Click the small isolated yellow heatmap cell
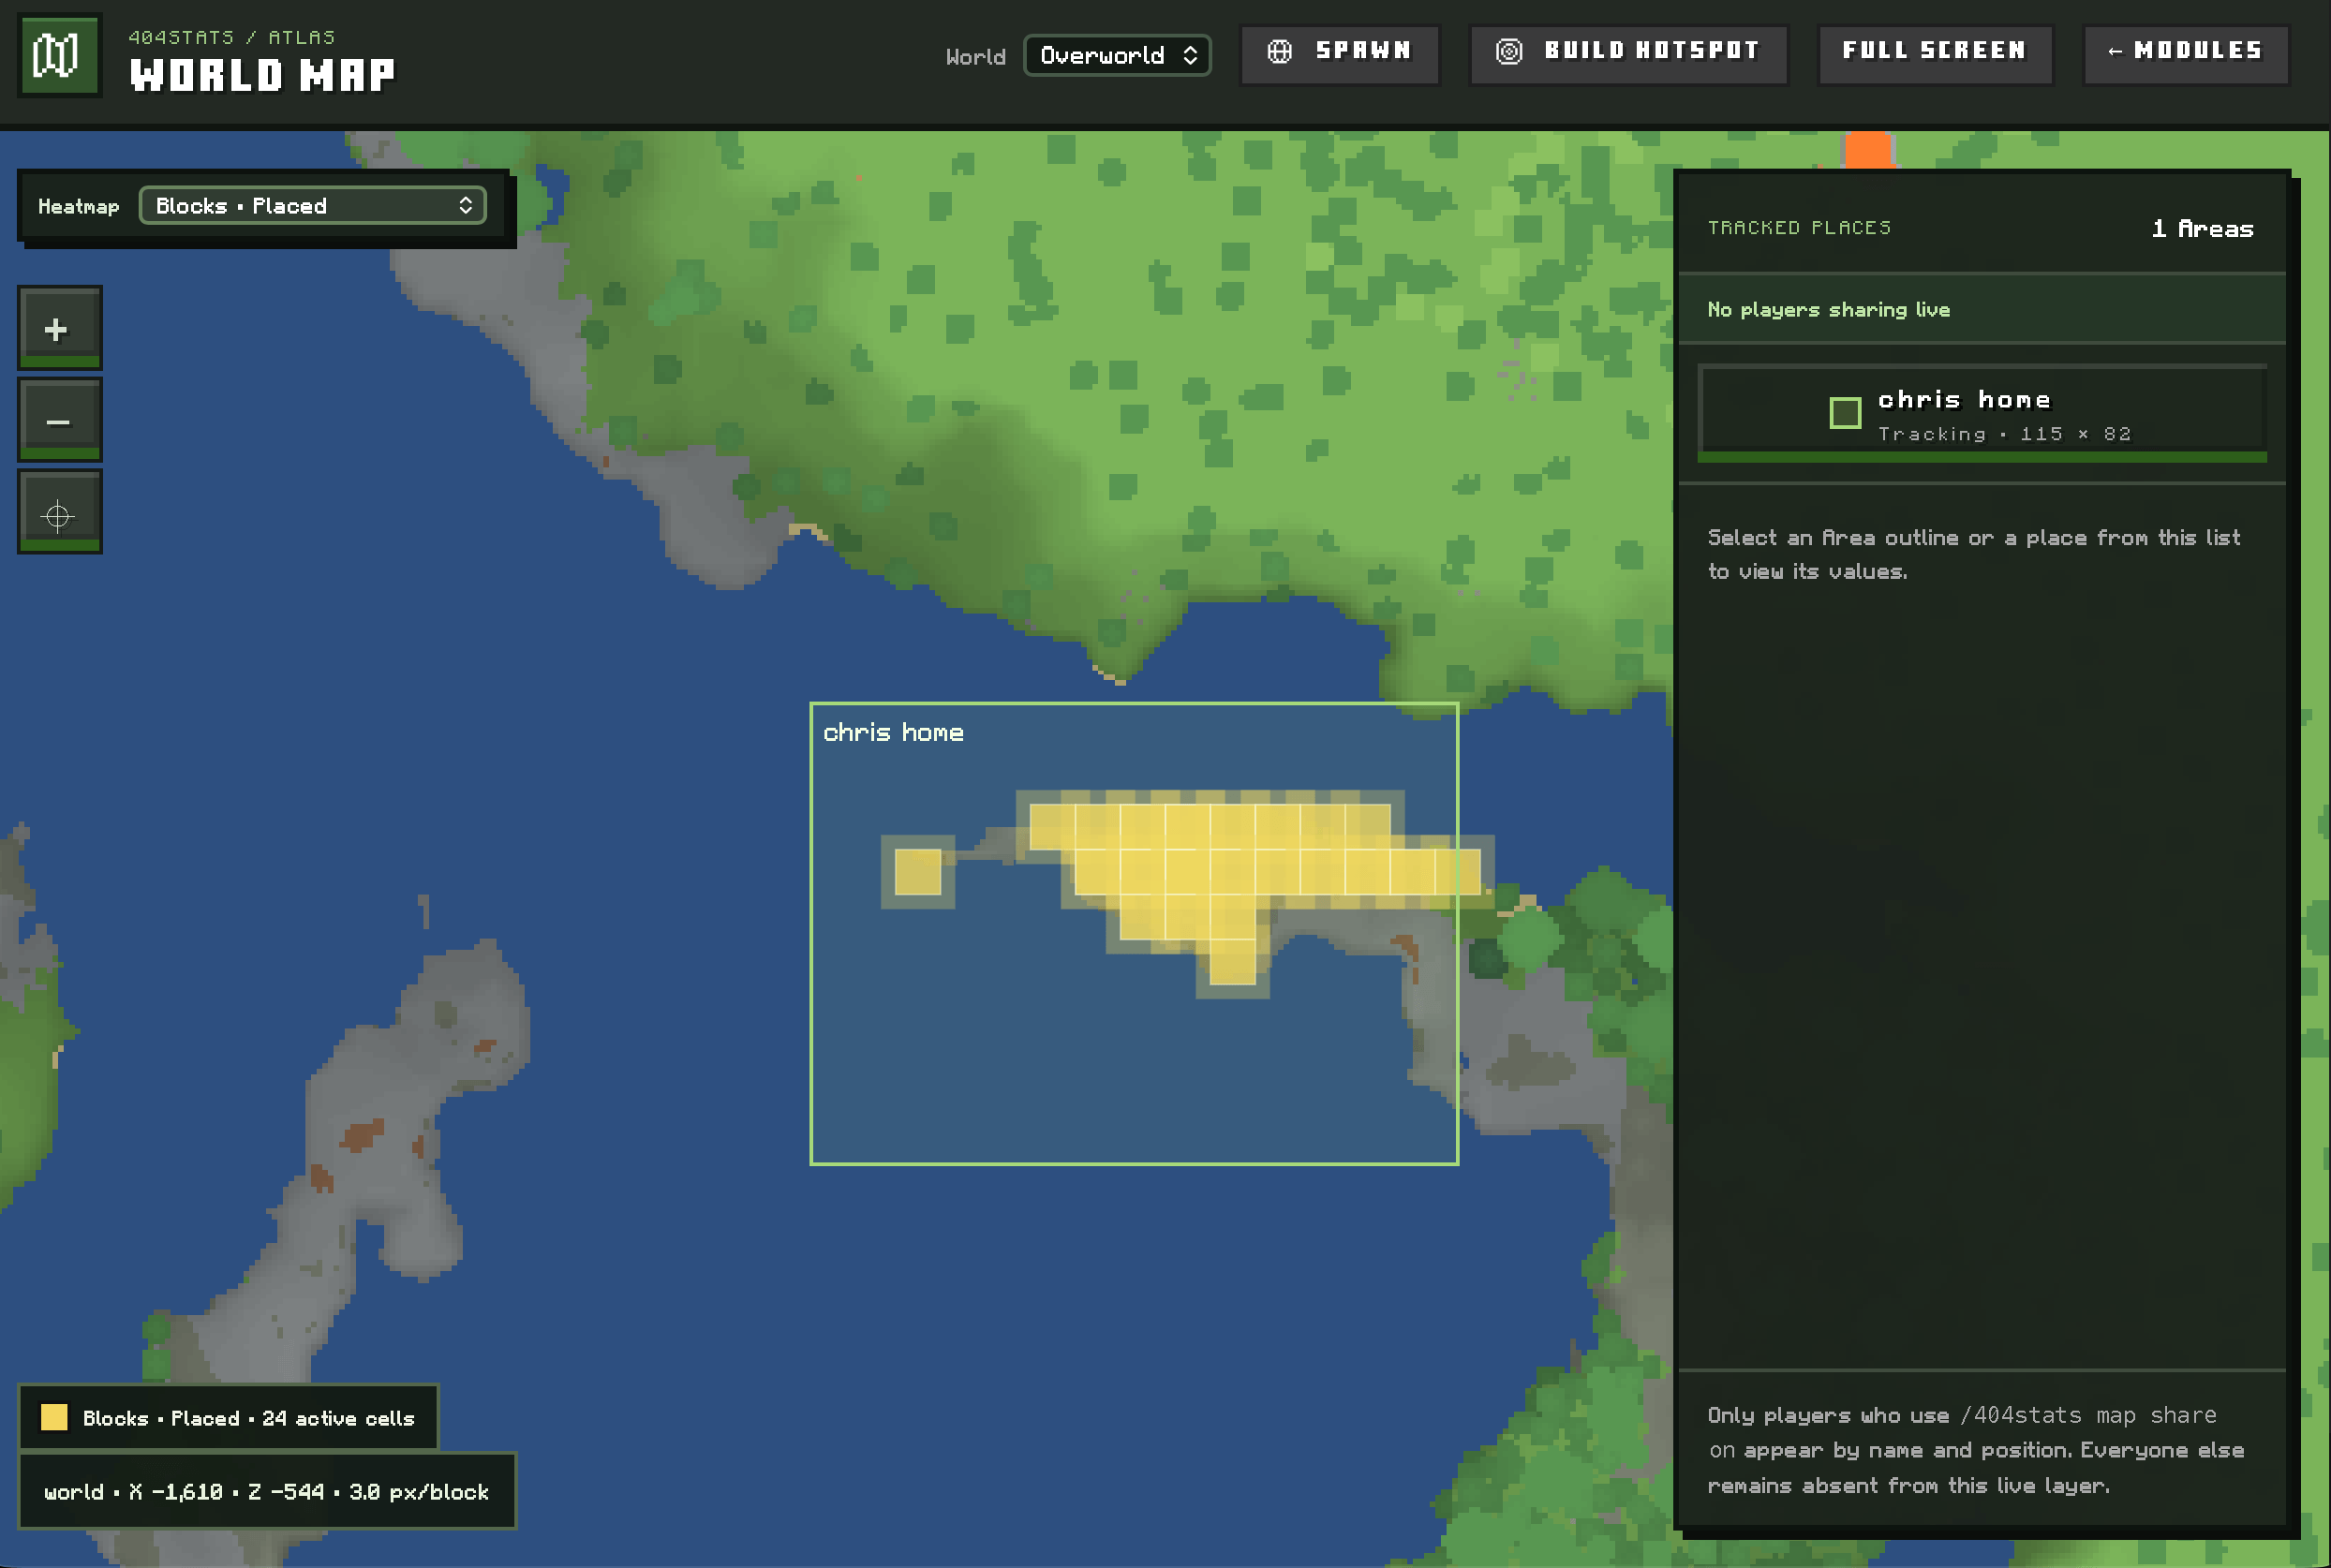2331x1568 pixels. (x=917, y=871)
